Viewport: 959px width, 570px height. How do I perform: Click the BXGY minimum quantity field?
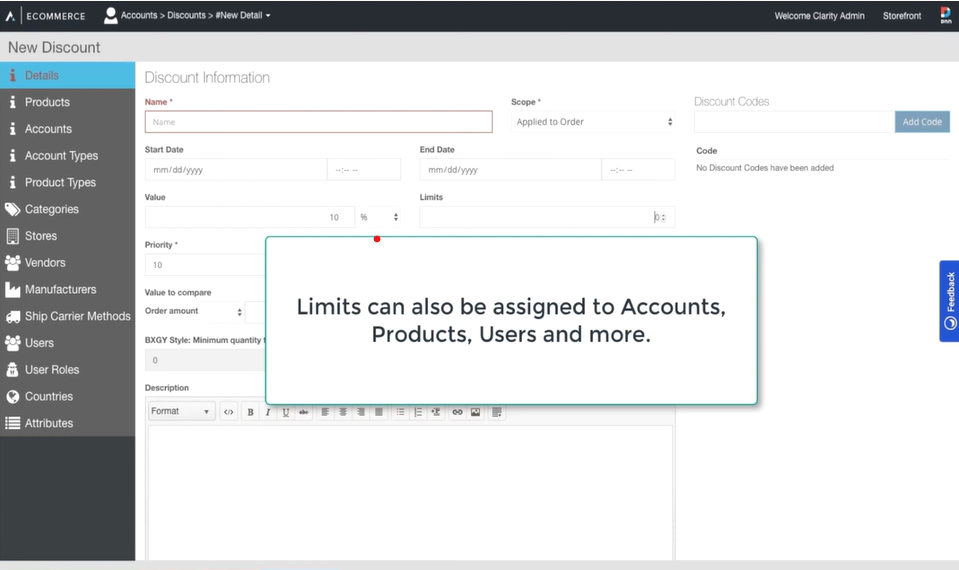pyautogui.click(x=205, y=360)
